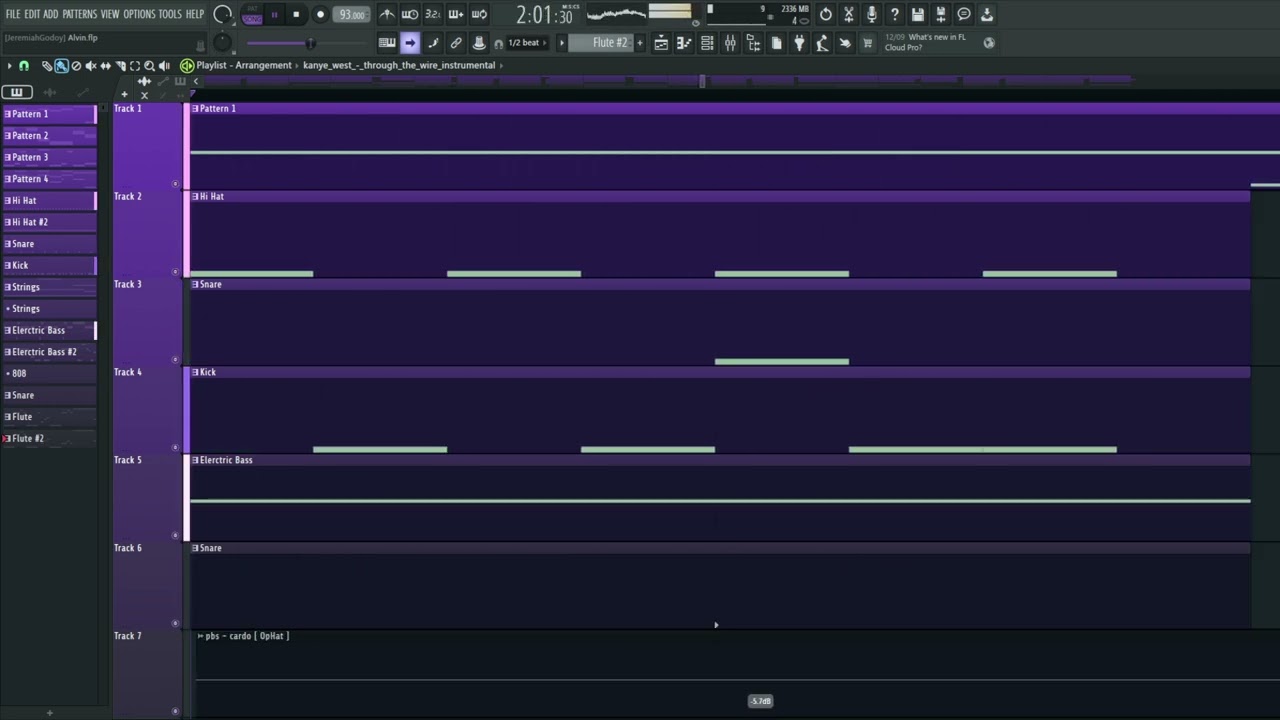Image resolution: width=1280 pixels, height=720 pixels.
Task: Click the tempo value 93.000
Action: point(351,14)
